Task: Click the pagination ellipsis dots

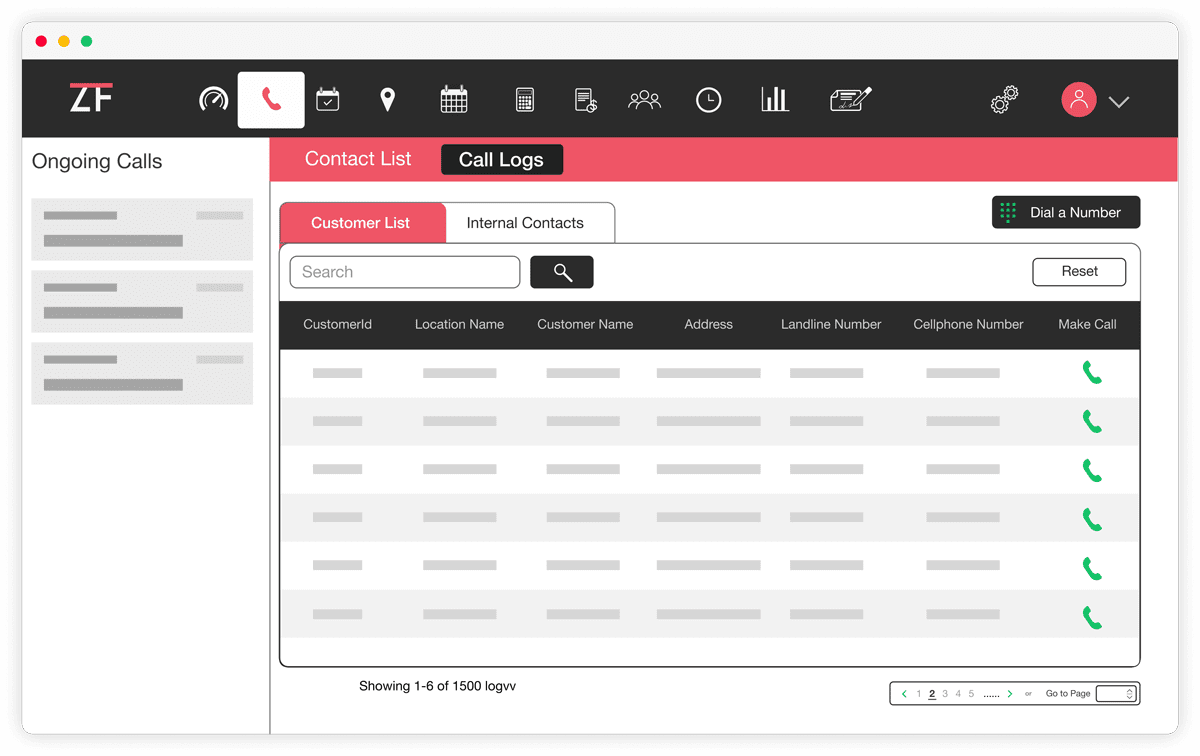Action: (991, 695)
